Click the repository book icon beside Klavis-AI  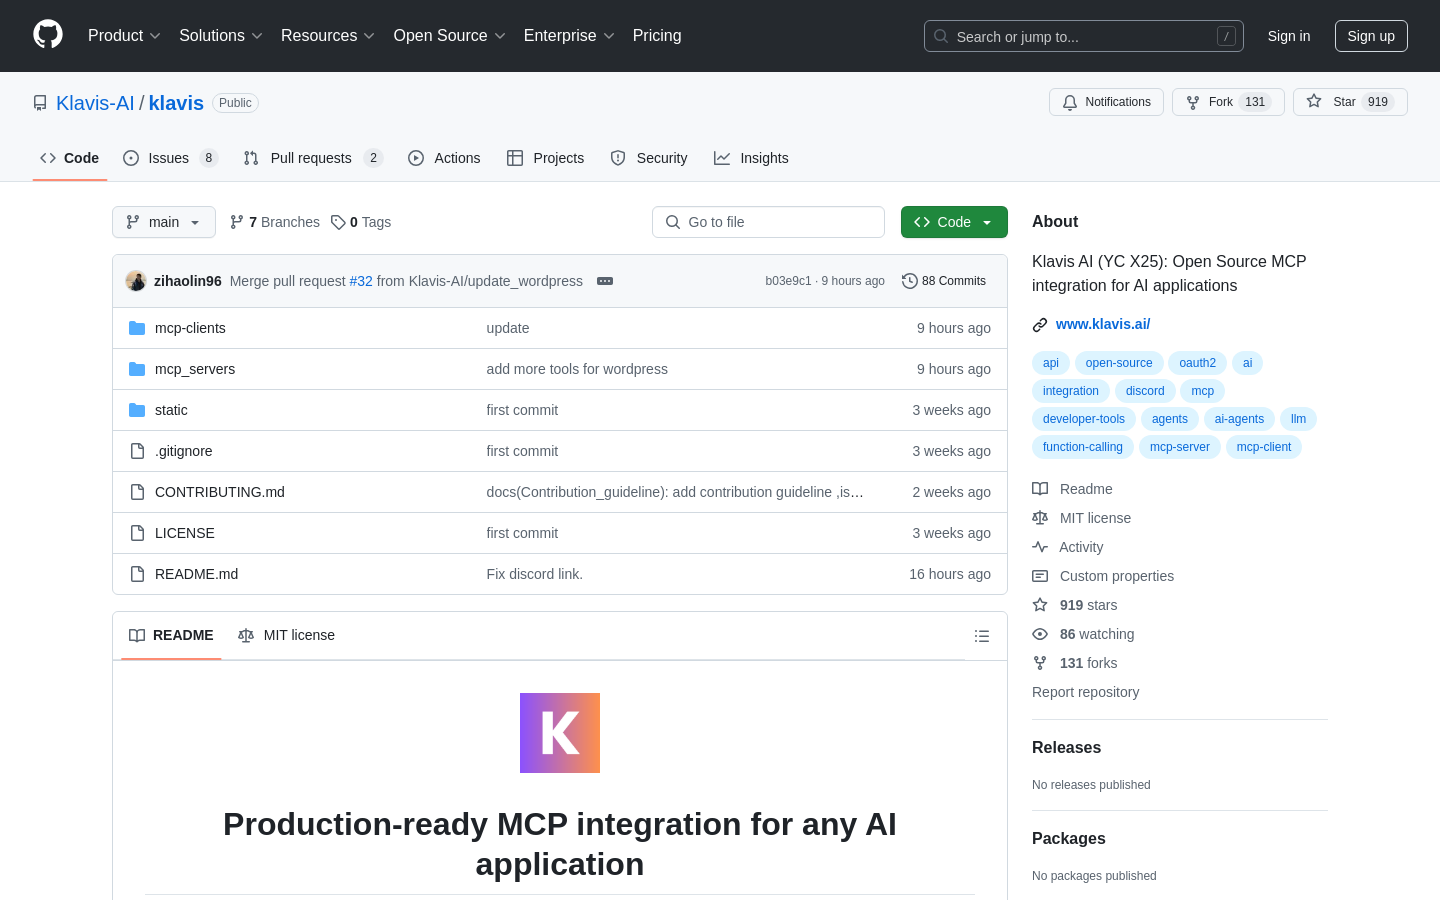point(40,103)
